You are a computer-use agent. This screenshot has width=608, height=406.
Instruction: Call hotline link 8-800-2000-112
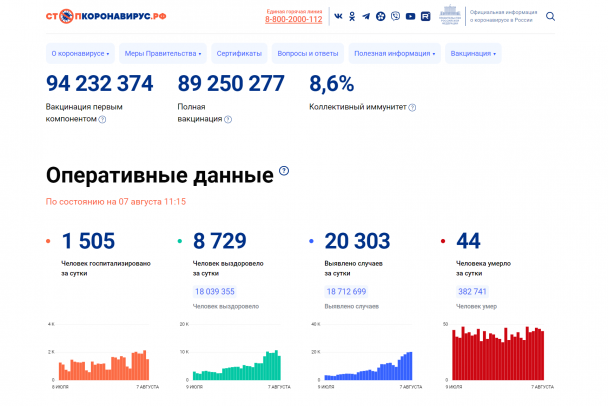click(x=294, y=19)
